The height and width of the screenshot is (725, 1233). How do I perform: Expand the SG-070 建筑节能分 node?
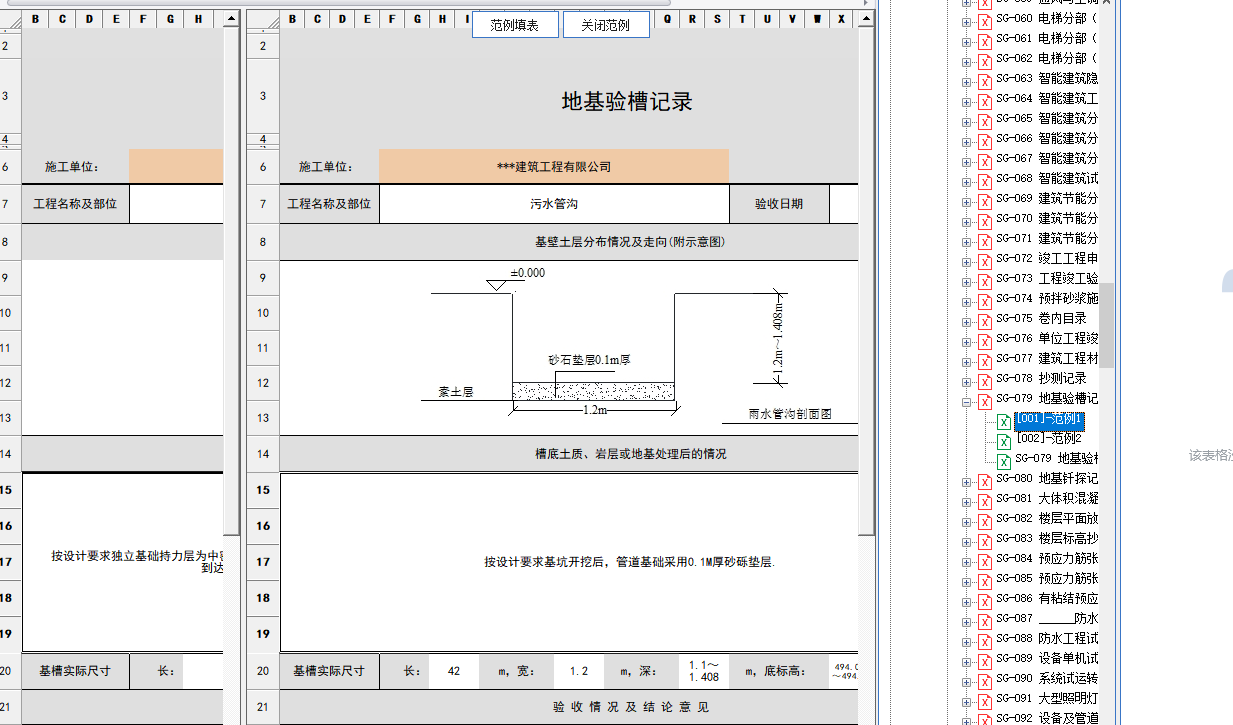tap(966, 221)
